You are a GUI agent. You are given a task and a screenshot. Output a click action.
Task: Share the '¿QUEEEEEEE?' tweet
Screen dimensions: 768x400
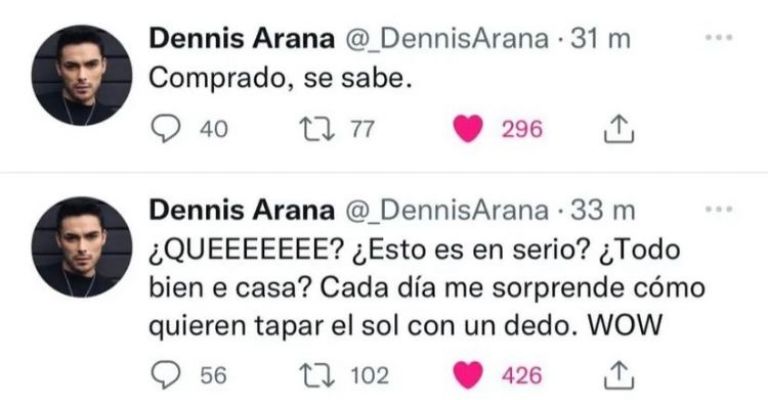[x=619, y=375]
